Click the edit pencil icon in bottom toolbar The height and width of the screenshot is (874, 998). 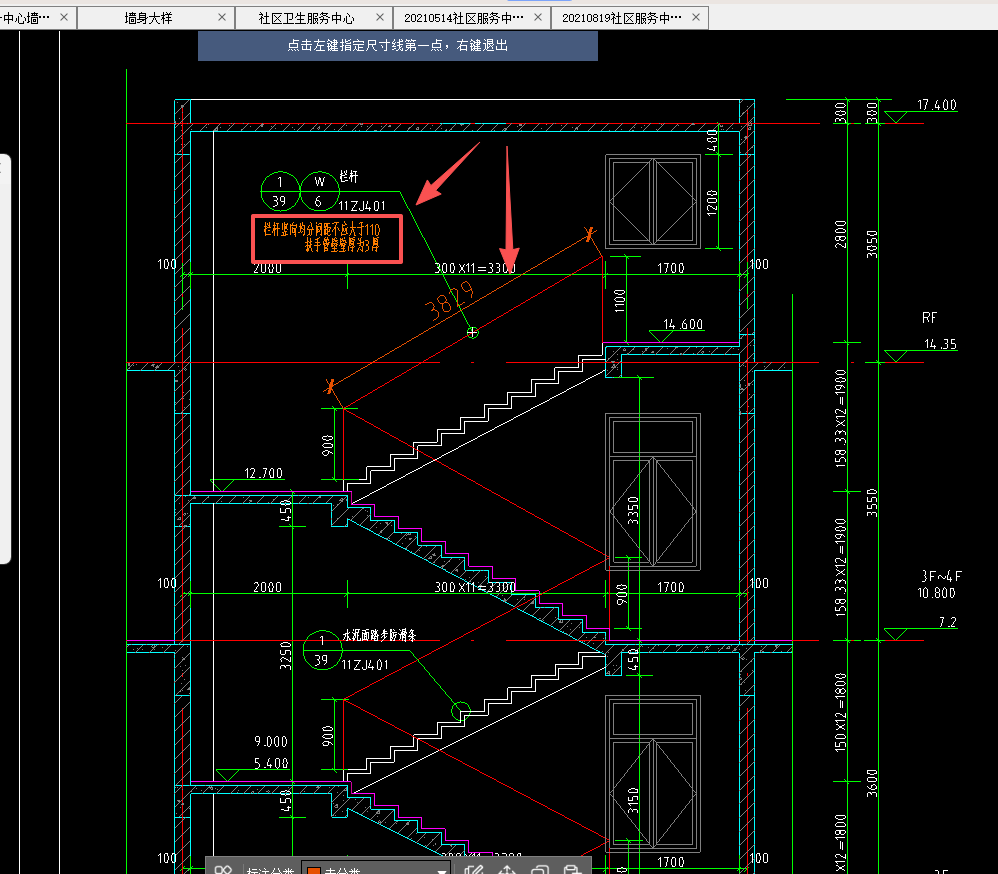[x=474, y=870]
